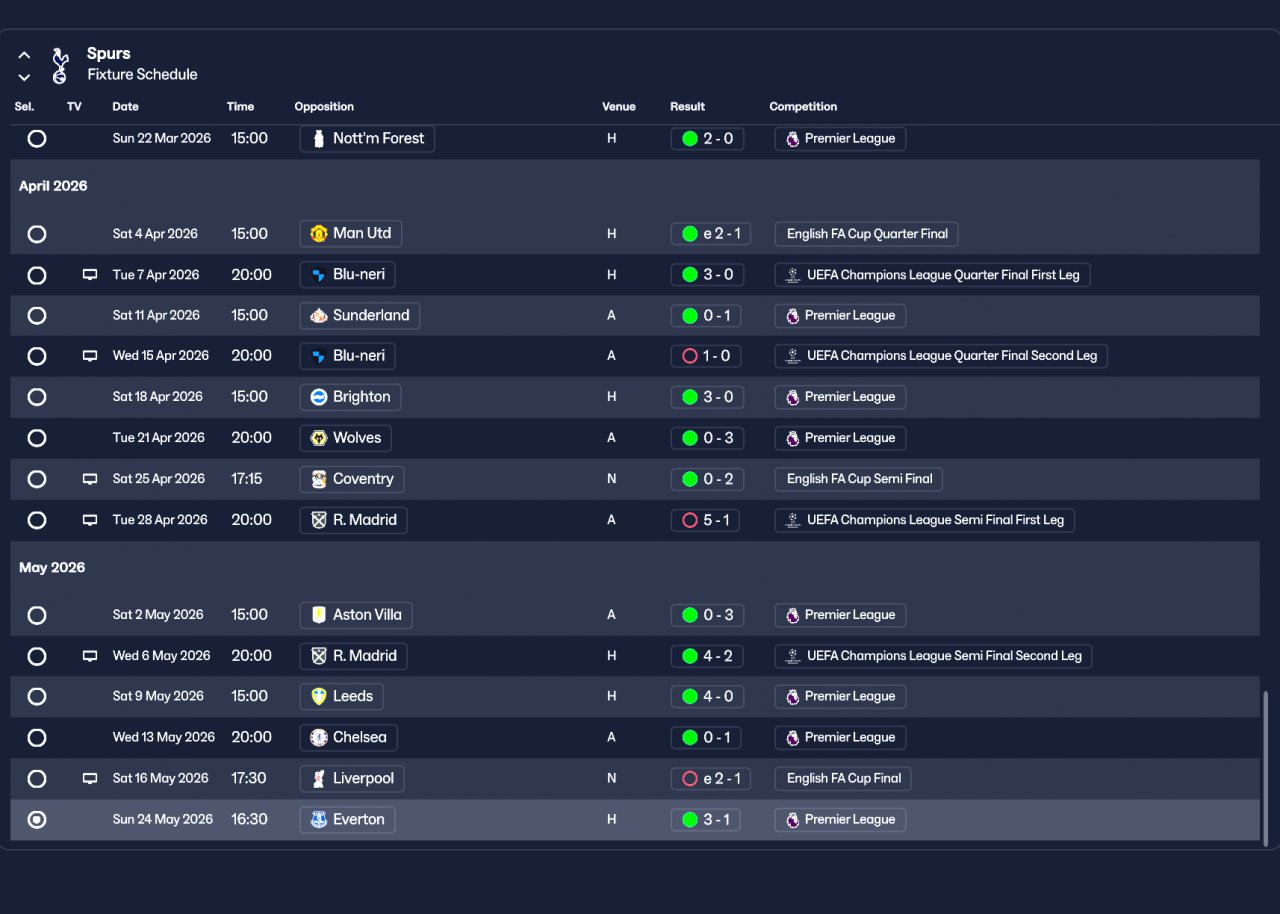Click the TV icon for Tue 7 Apr Blu-neri match
The width and height of the screenshot is (1280, 914).
90,275
